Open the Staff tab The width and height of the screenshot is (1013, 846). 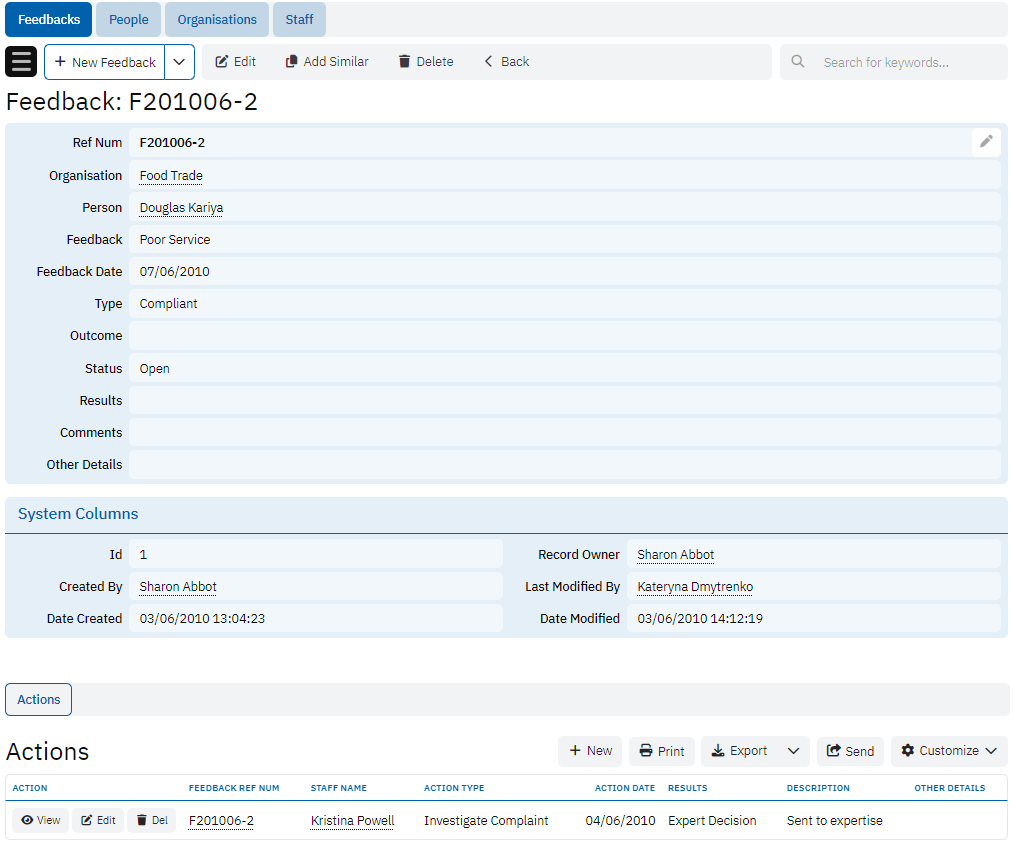[x=299, y=19]
